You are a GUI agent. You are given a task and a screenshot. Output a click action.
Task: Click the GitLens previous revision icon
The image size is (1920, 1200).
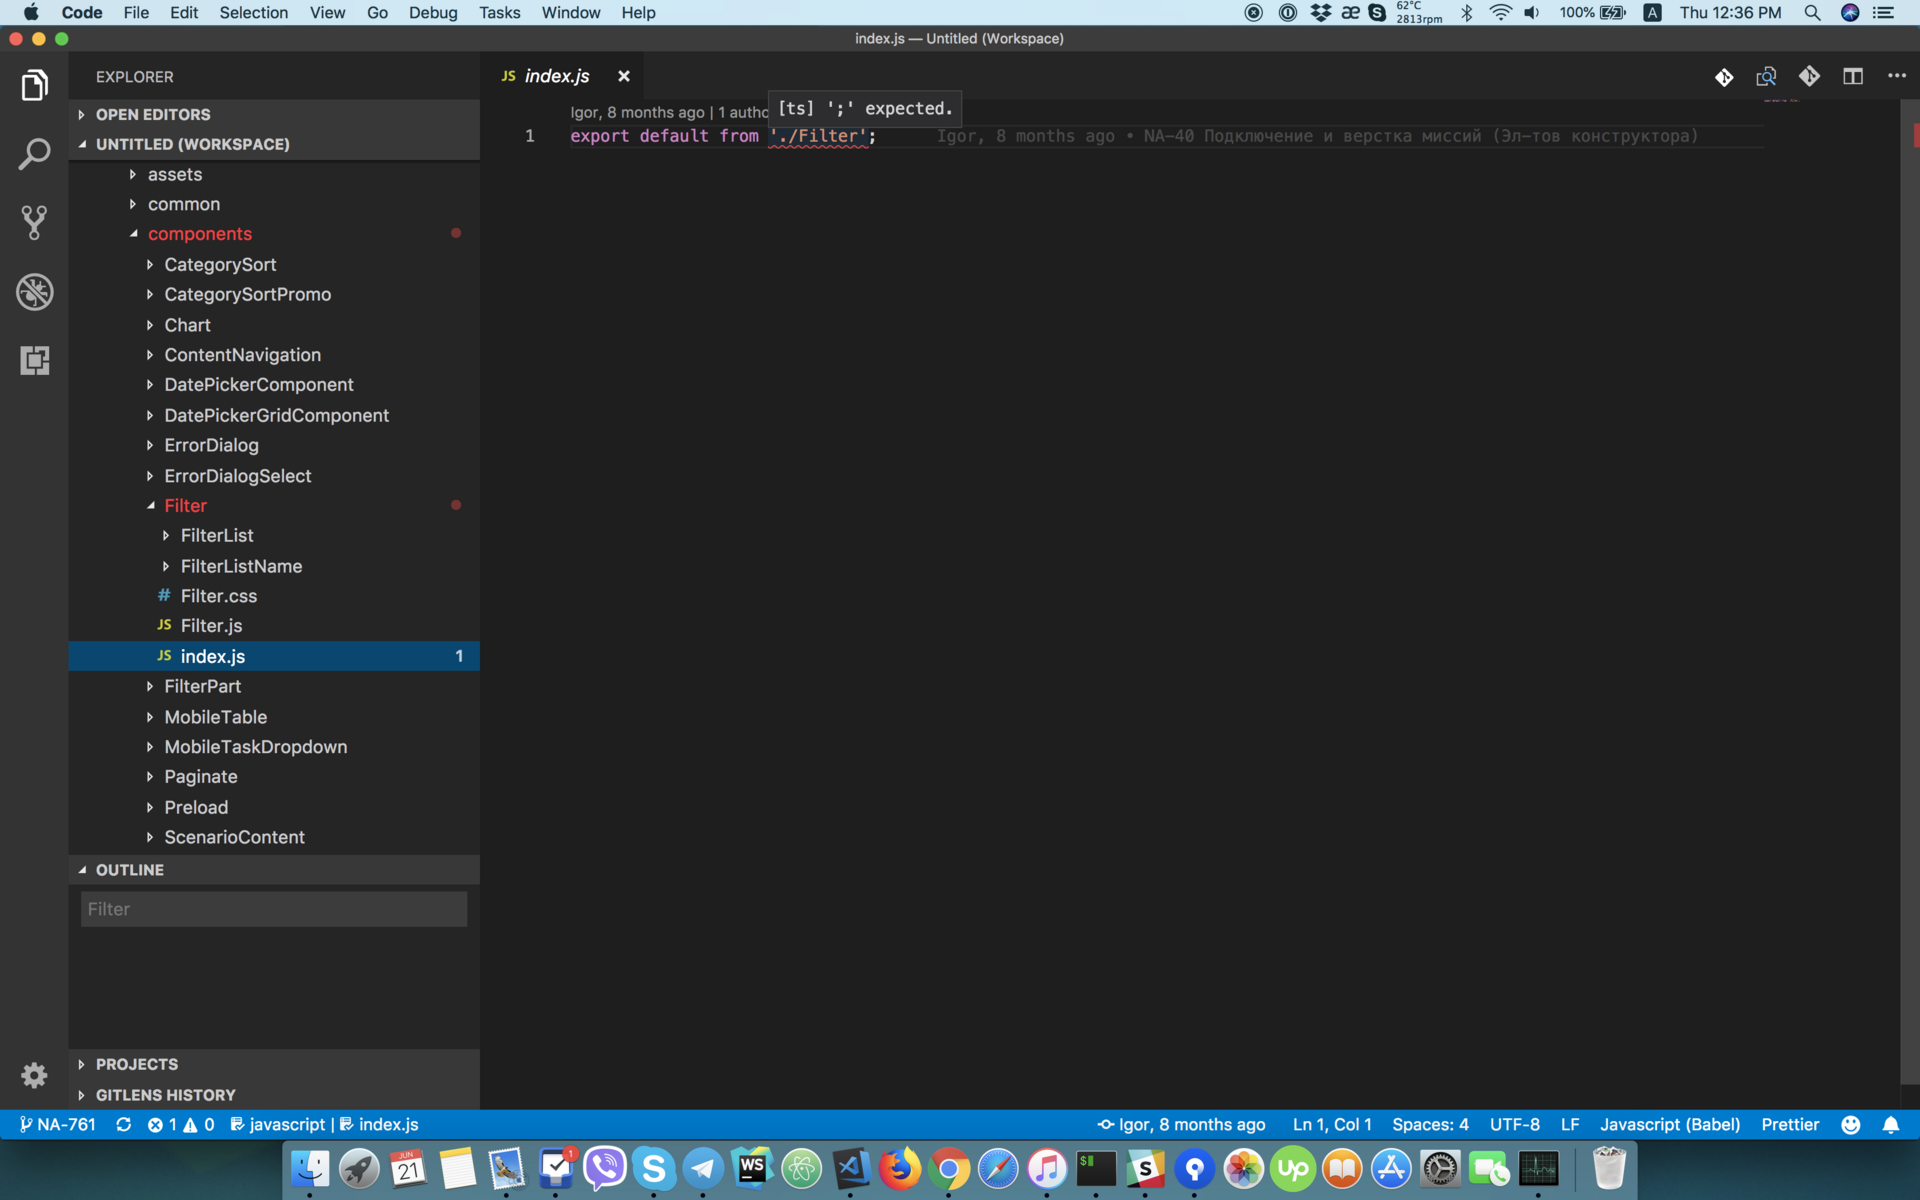[x=1724, y=77]
